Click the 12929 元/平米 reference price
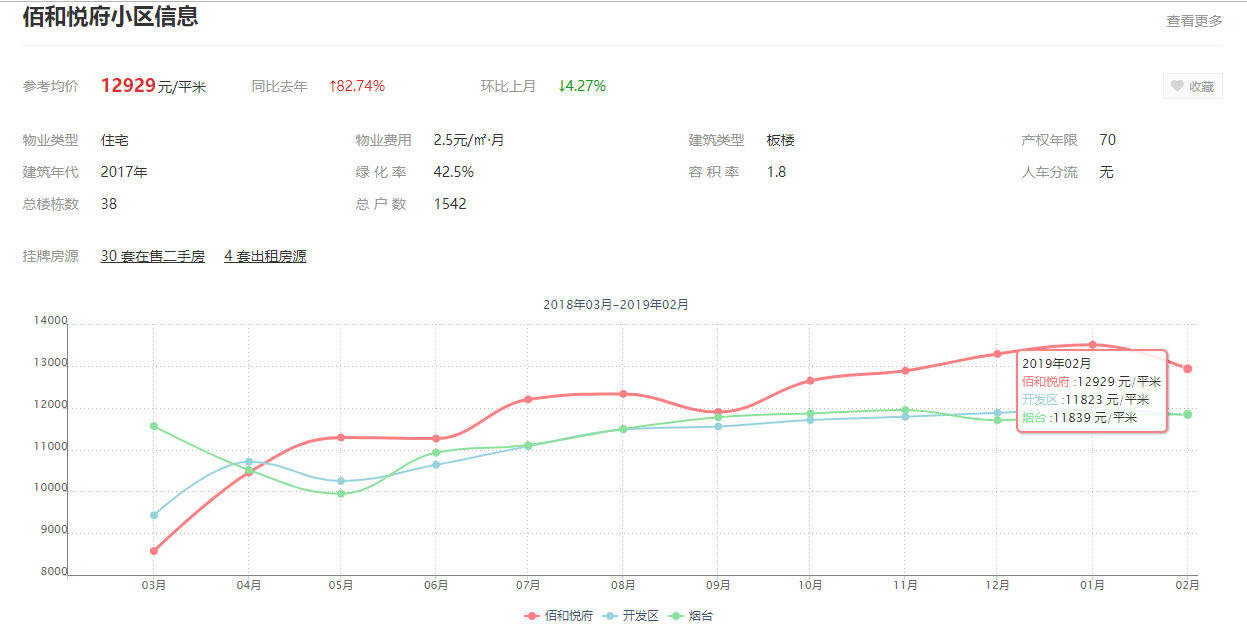This screenshot has width=1247, height=632. tap(153, 86)
